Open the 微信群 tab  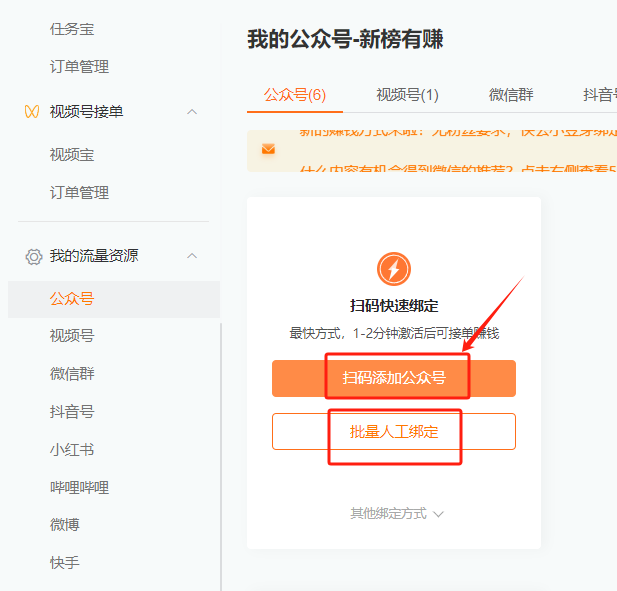(511, 95)
